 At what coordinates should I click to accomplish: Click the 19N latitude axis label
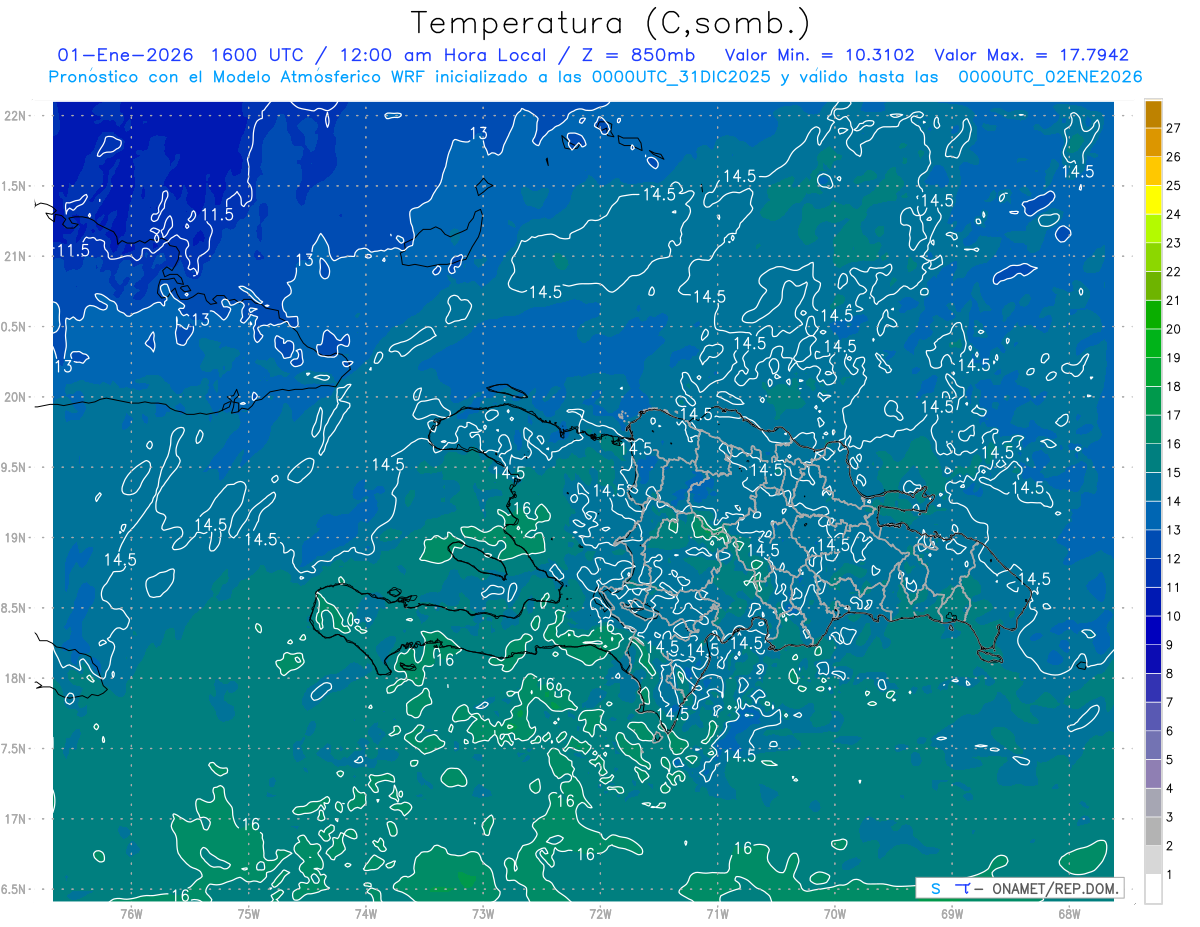coord(14,538)
